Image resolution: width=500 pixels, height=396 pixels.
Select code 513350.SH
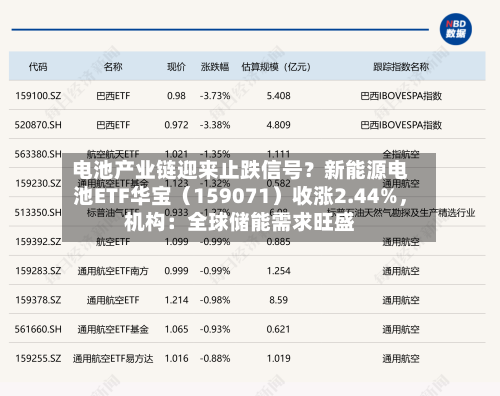(x=38, y=212)
